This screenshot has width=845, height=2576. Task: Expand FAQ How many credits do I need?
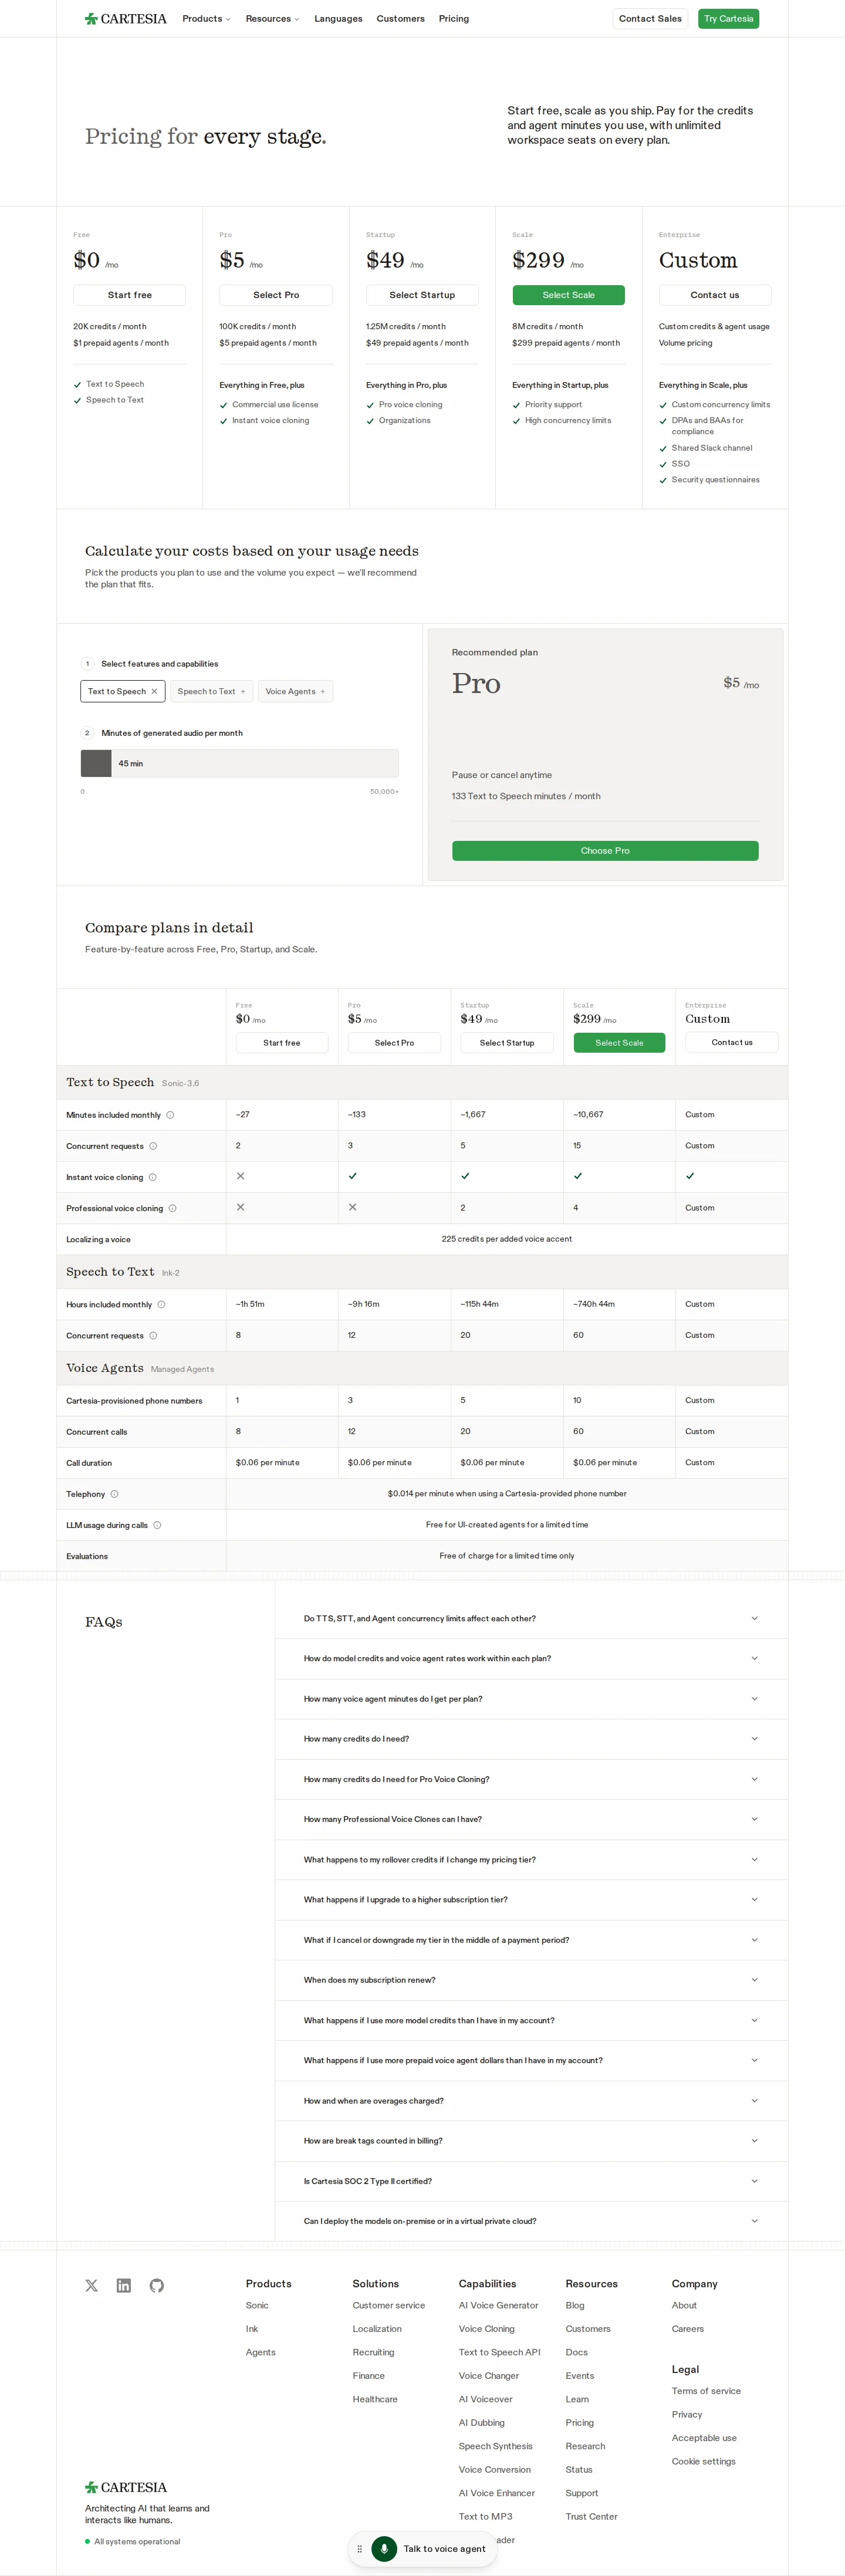(x=531, y=1739)
